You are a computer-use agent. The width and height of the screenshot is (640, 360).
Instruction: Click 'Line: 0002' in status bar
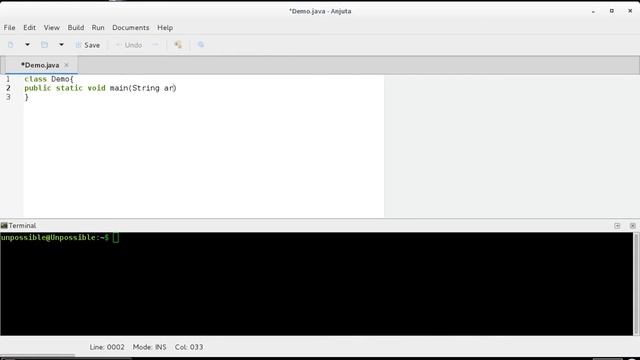pyautogui.click(x=107, y=347)
